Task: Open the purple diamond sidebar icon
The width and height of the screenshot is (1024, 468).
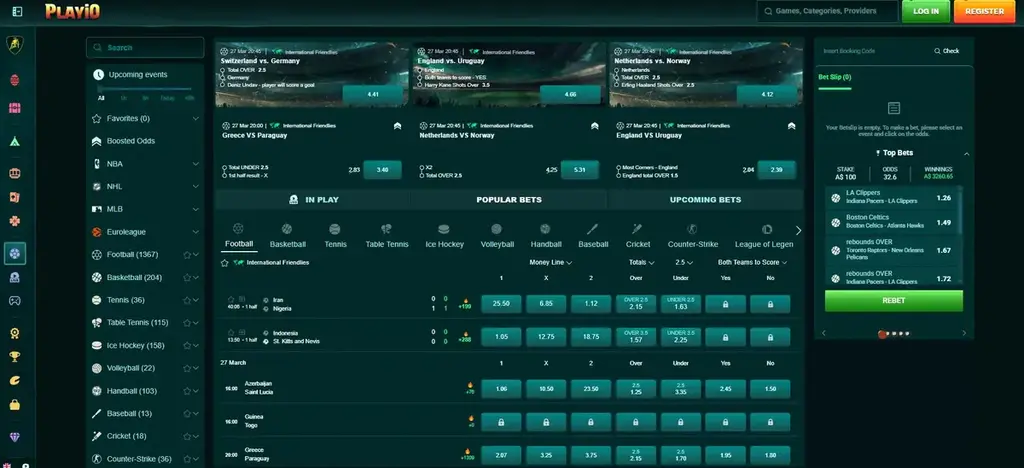Action: [x=14, y=437]
